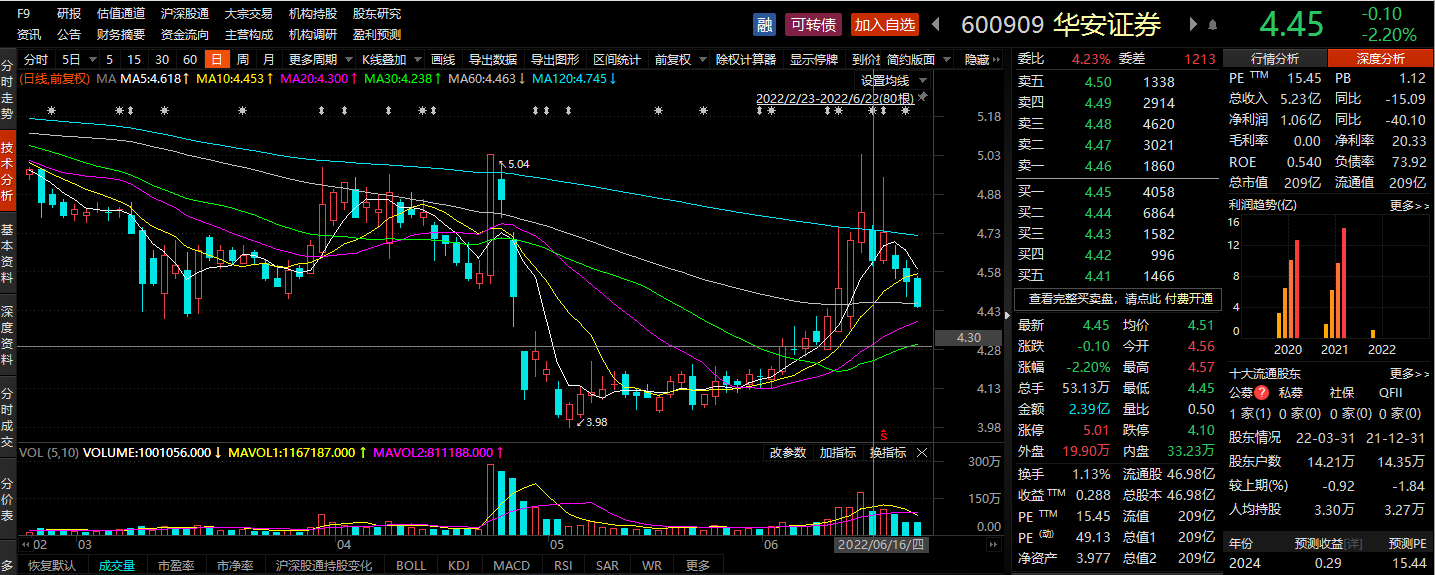Go to next stock with right arrow
This screenshot has width=1435, height=575.
click(1192, 24)
